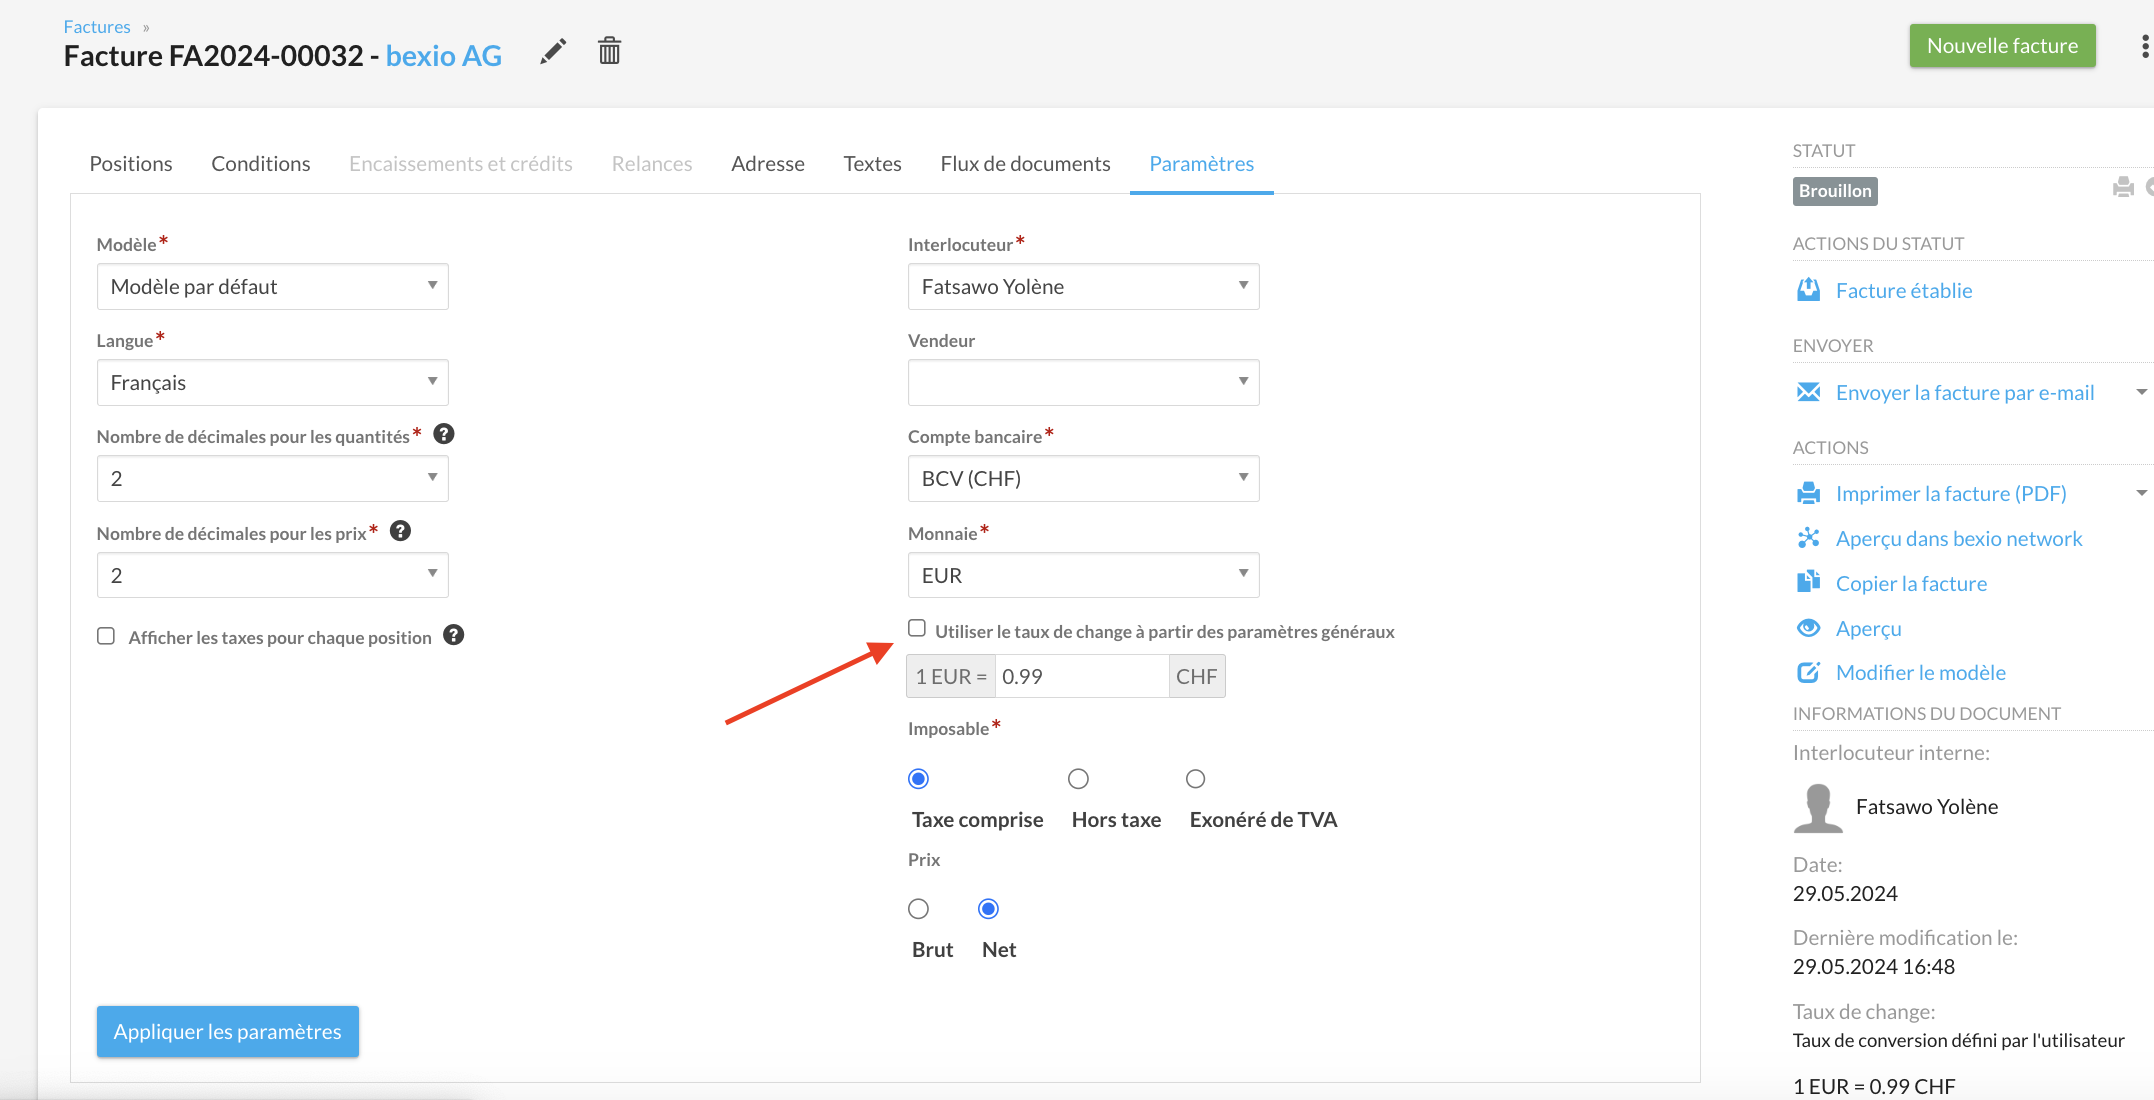Choose the Brut price radio button

coord(918,909)
